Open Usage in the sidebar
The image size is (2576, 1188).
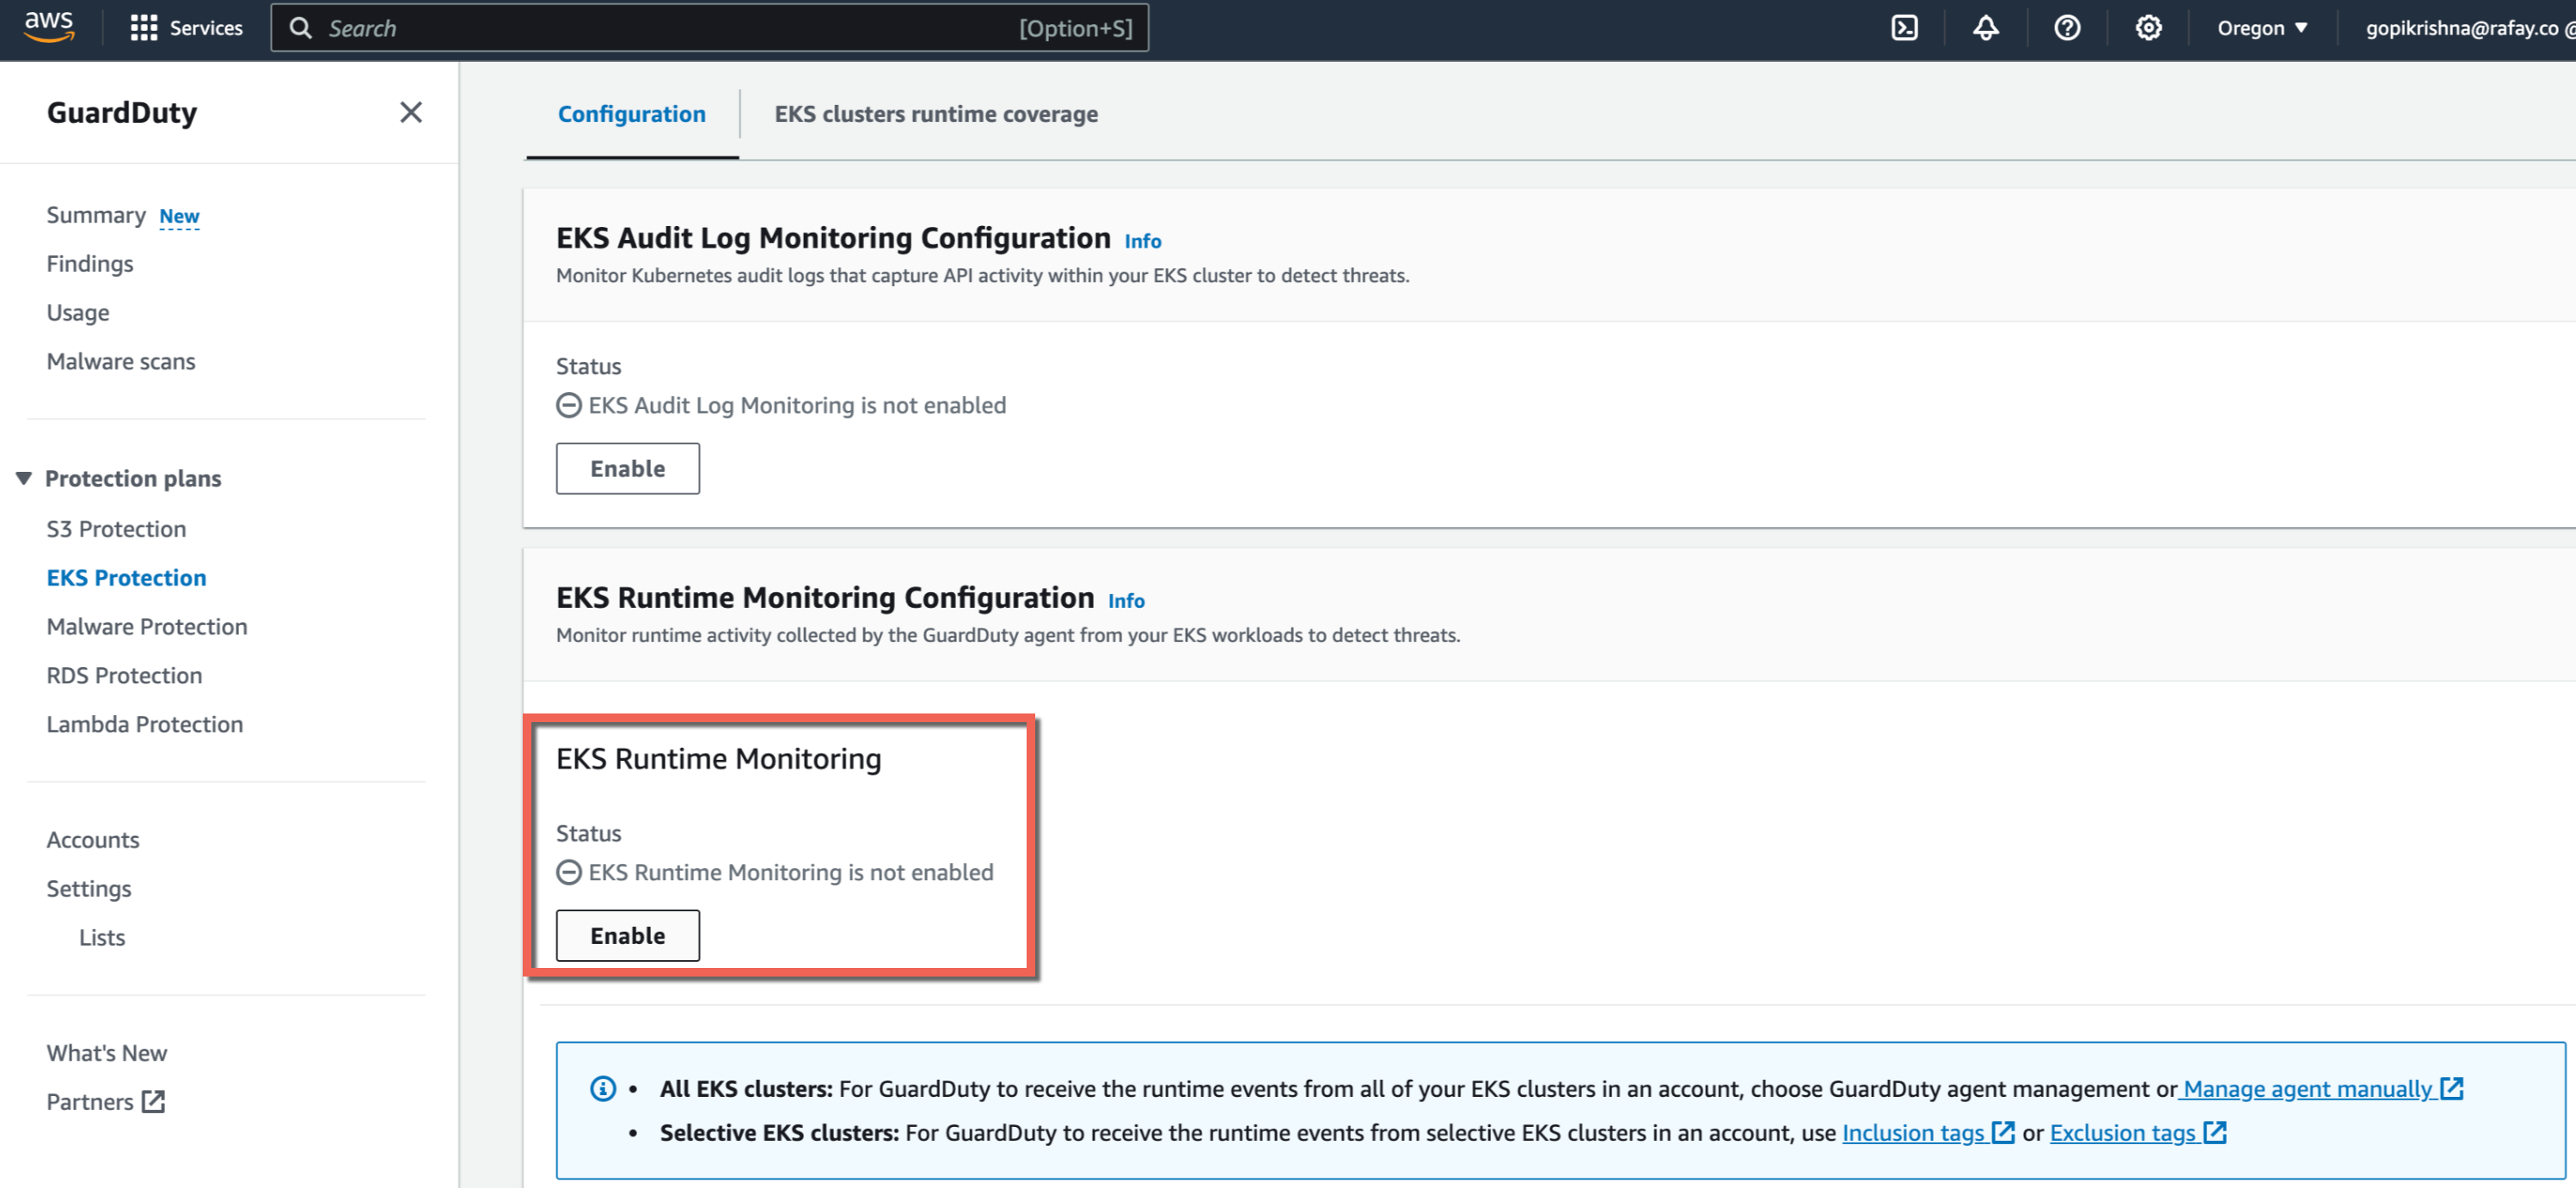pos(78,313)
